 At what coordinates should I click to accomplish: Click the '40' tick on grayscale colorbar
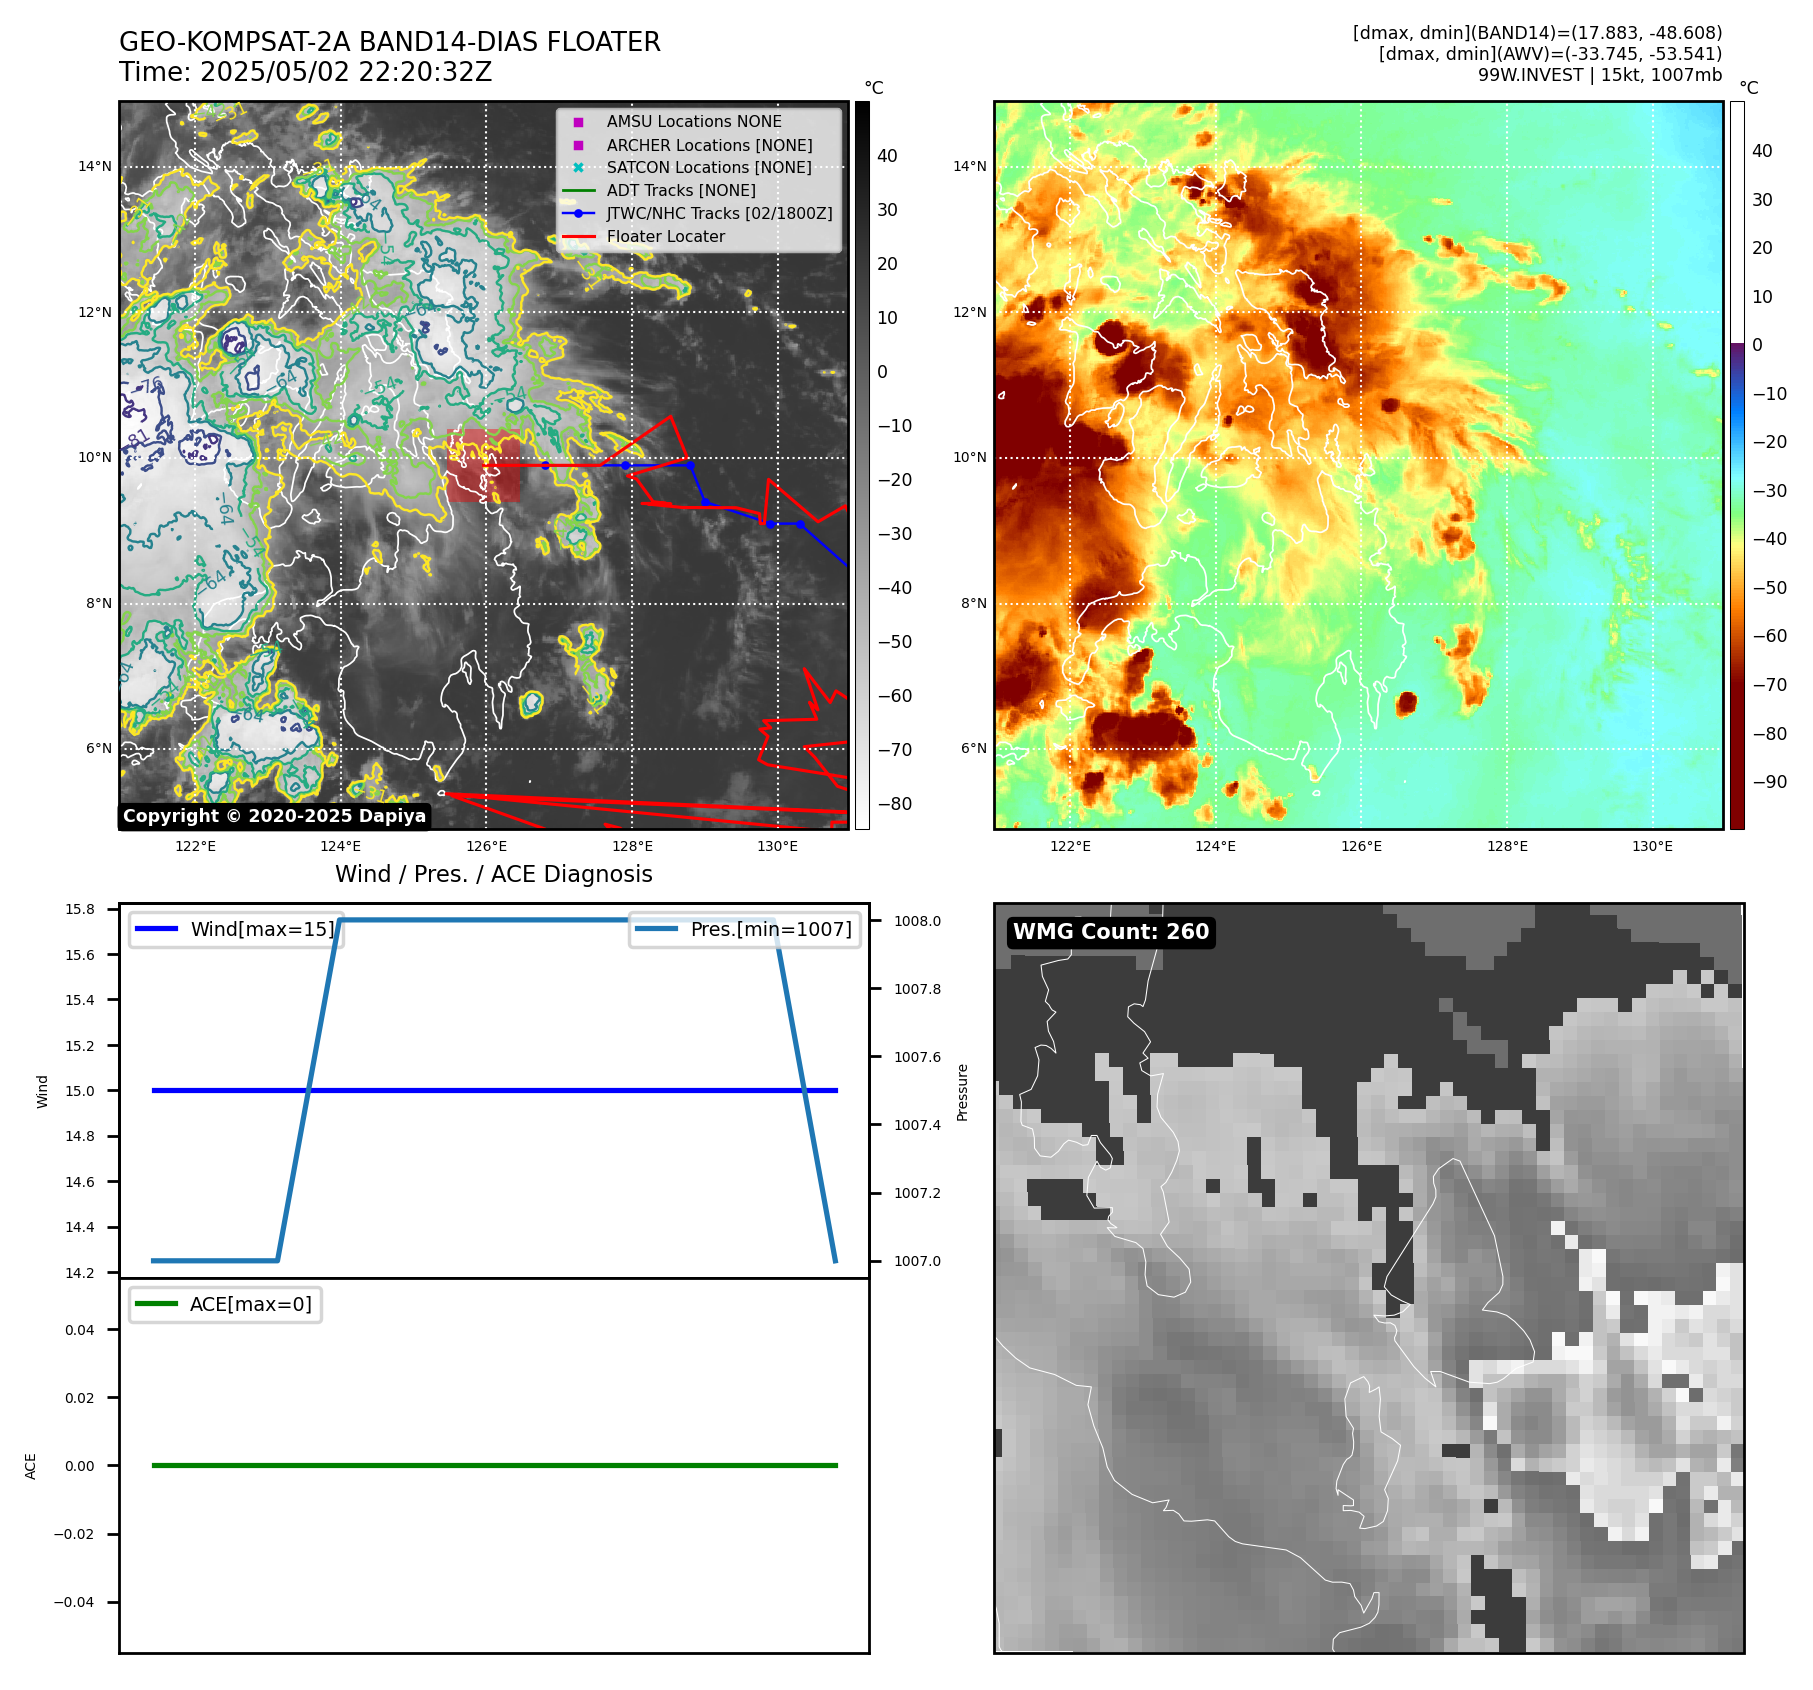tap(887, 156)
